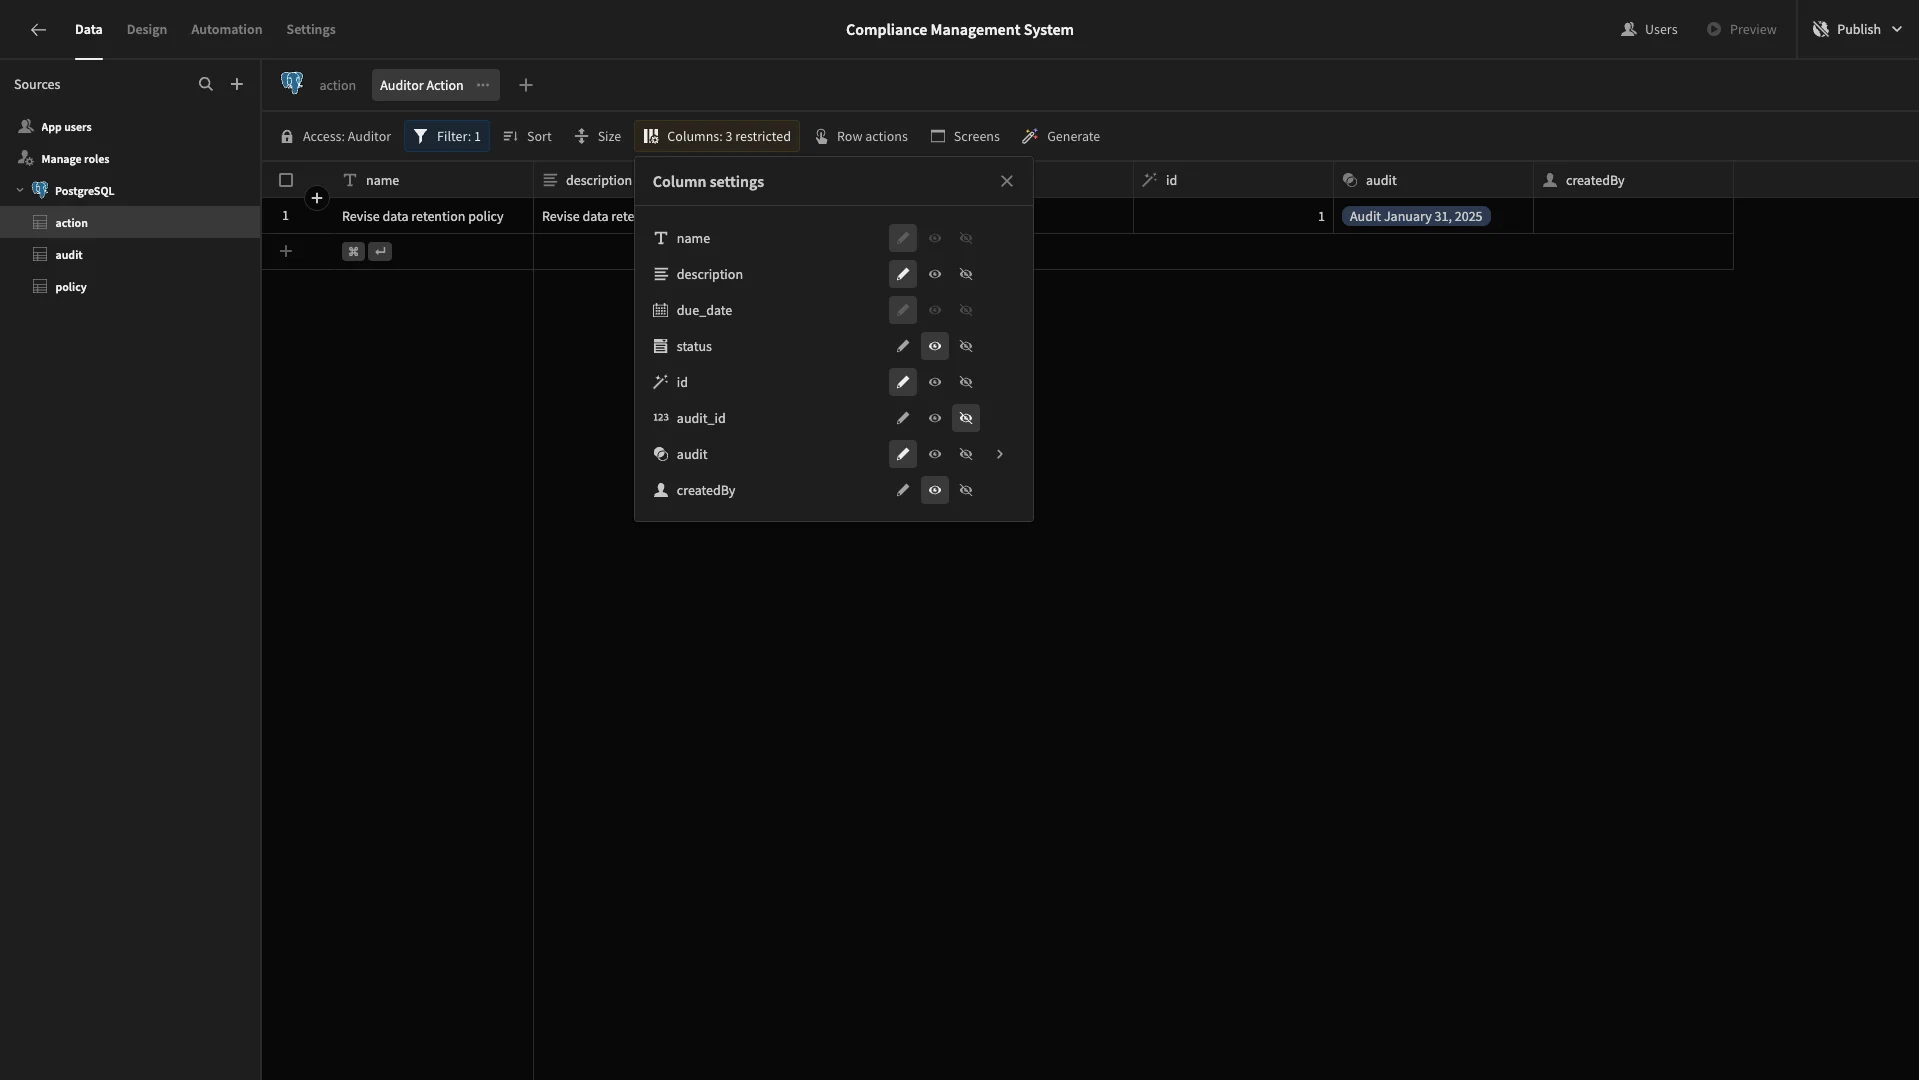Image resolution: width=1919 pixels, height=1080 pixels.
Task: Make id column read-only eye
Action: click(x=935, y=382)
